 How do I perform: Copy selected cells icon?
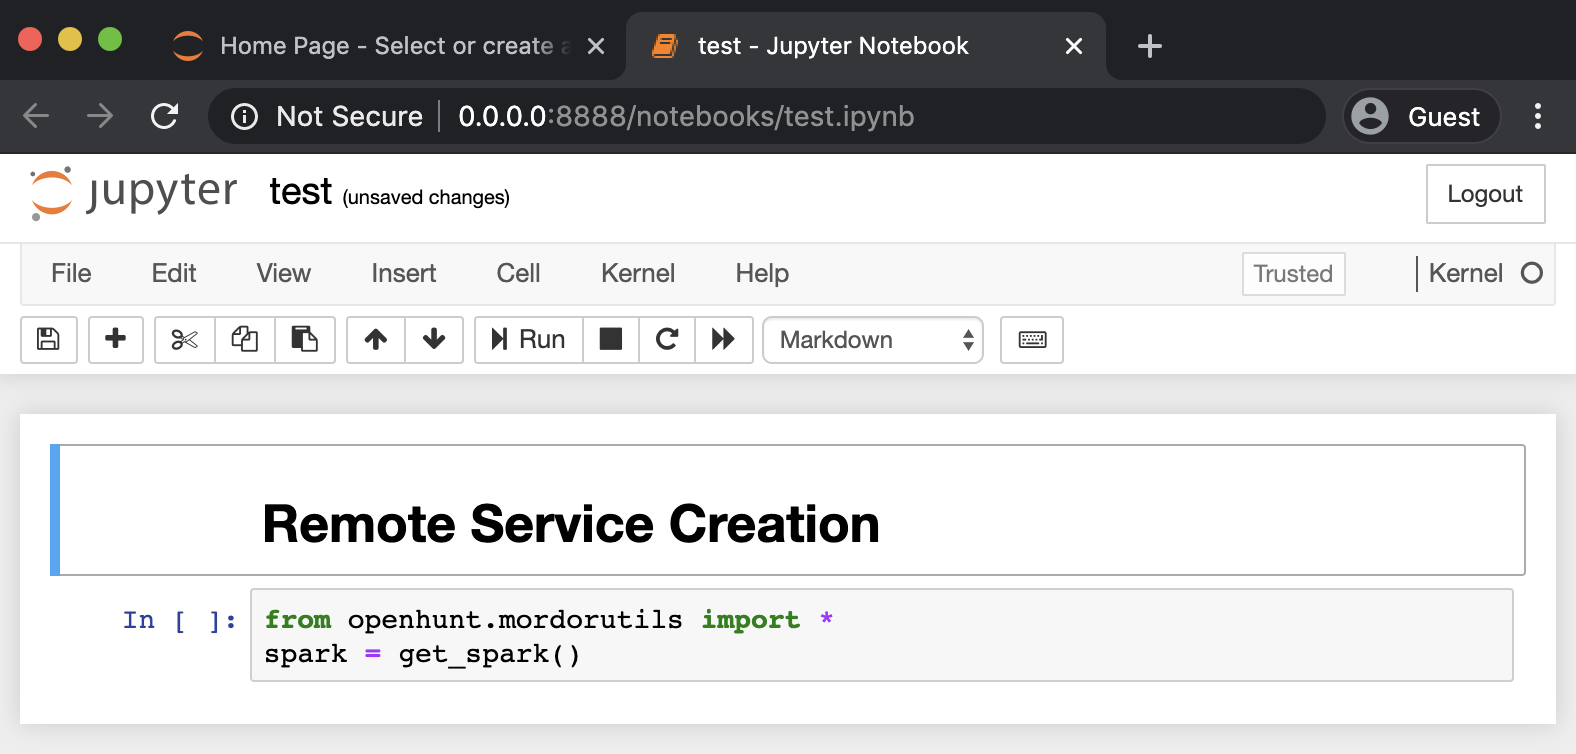click(245, 340)
